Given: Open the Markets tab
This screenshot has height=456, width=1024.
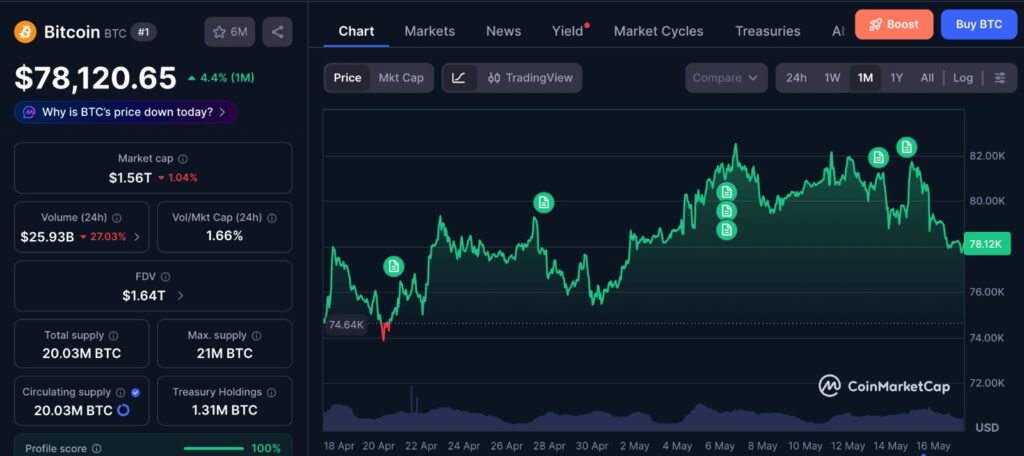Looking at the screenshot, I should click(x=430, y=31).
